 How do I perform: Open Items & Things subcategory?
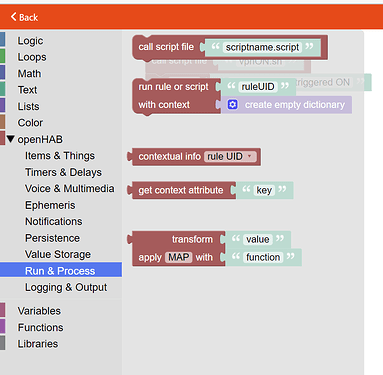point(60,156)
